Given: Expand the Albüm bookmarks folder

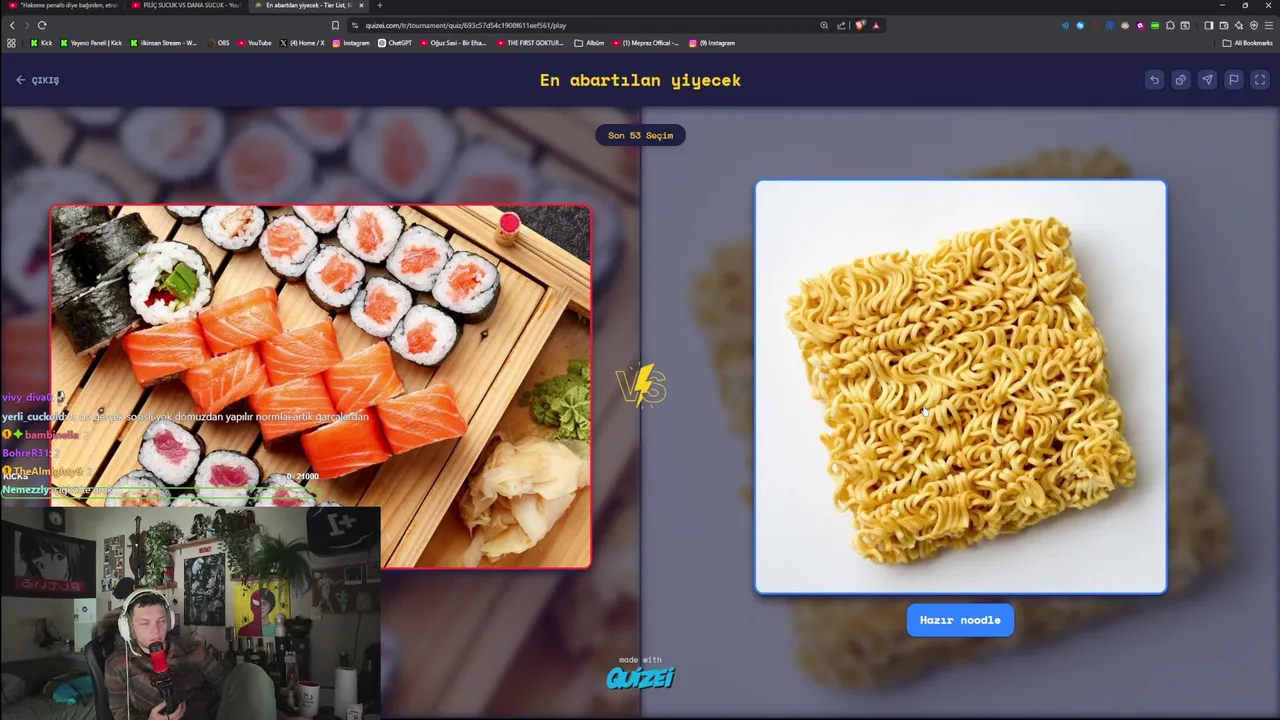Looking at the screenshot, I should pos(590,43).
